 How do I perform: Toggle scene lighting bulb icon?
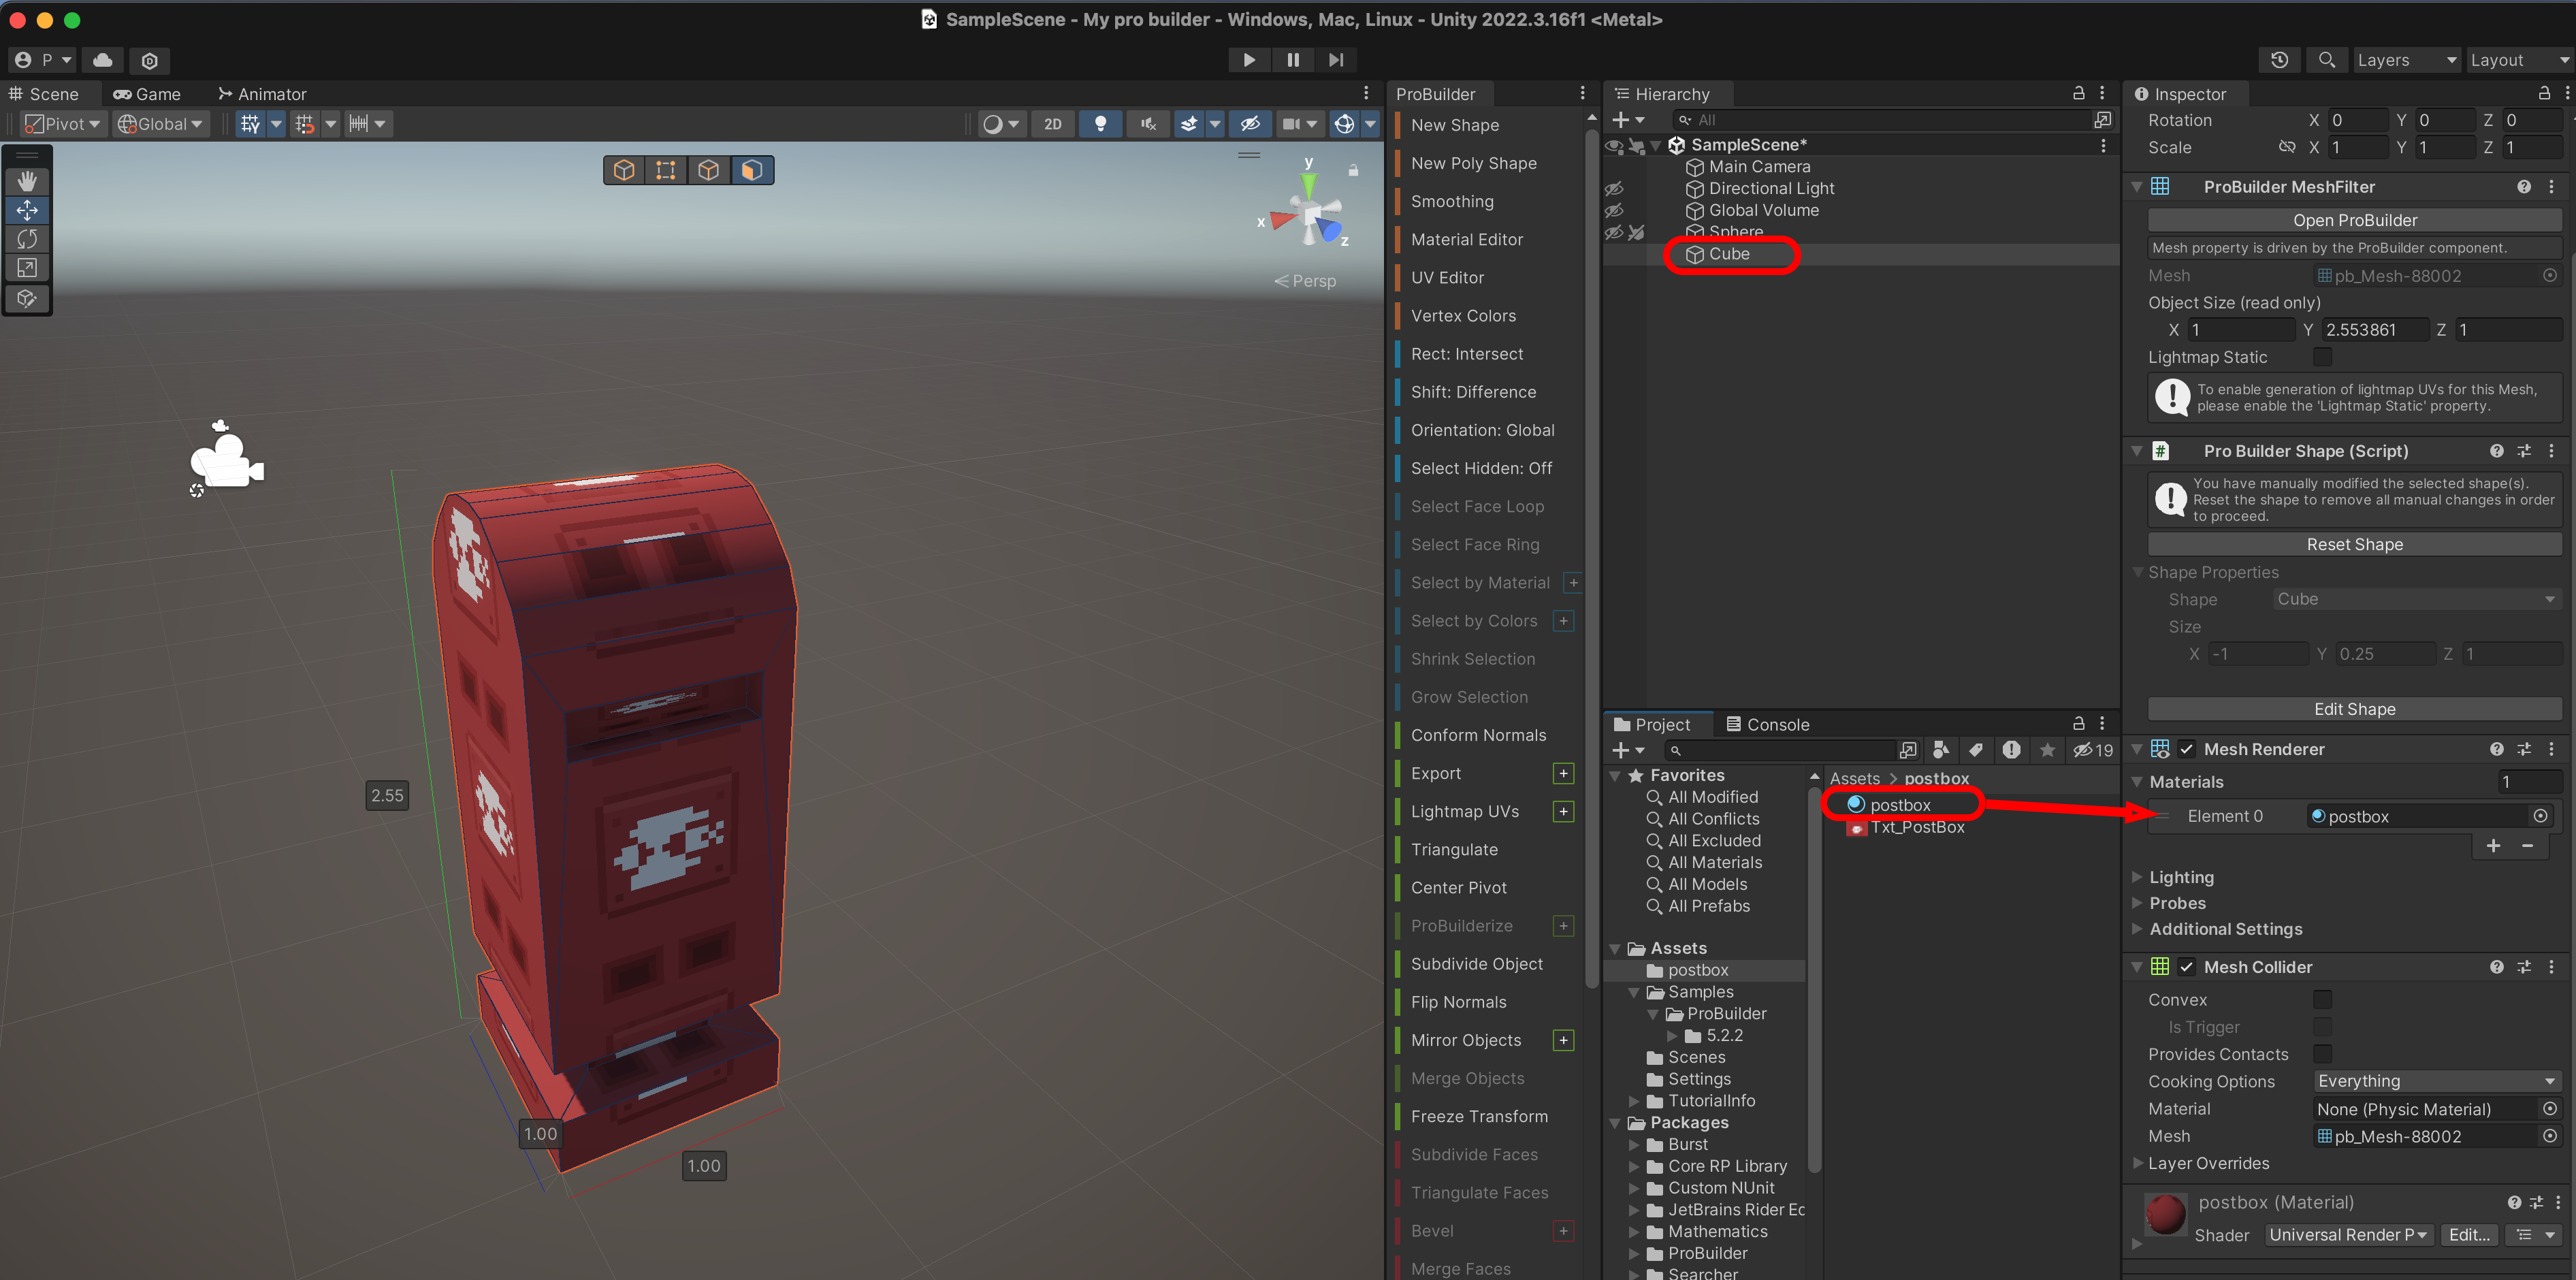click(1100, 124)
